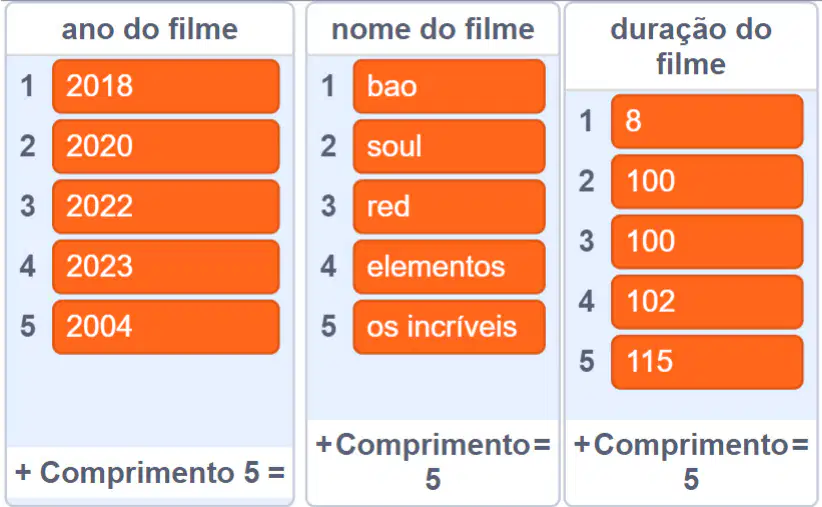Select the 2018 item in ano do filme
This screenshot has width=822, height=507.
tap(166, 86)
